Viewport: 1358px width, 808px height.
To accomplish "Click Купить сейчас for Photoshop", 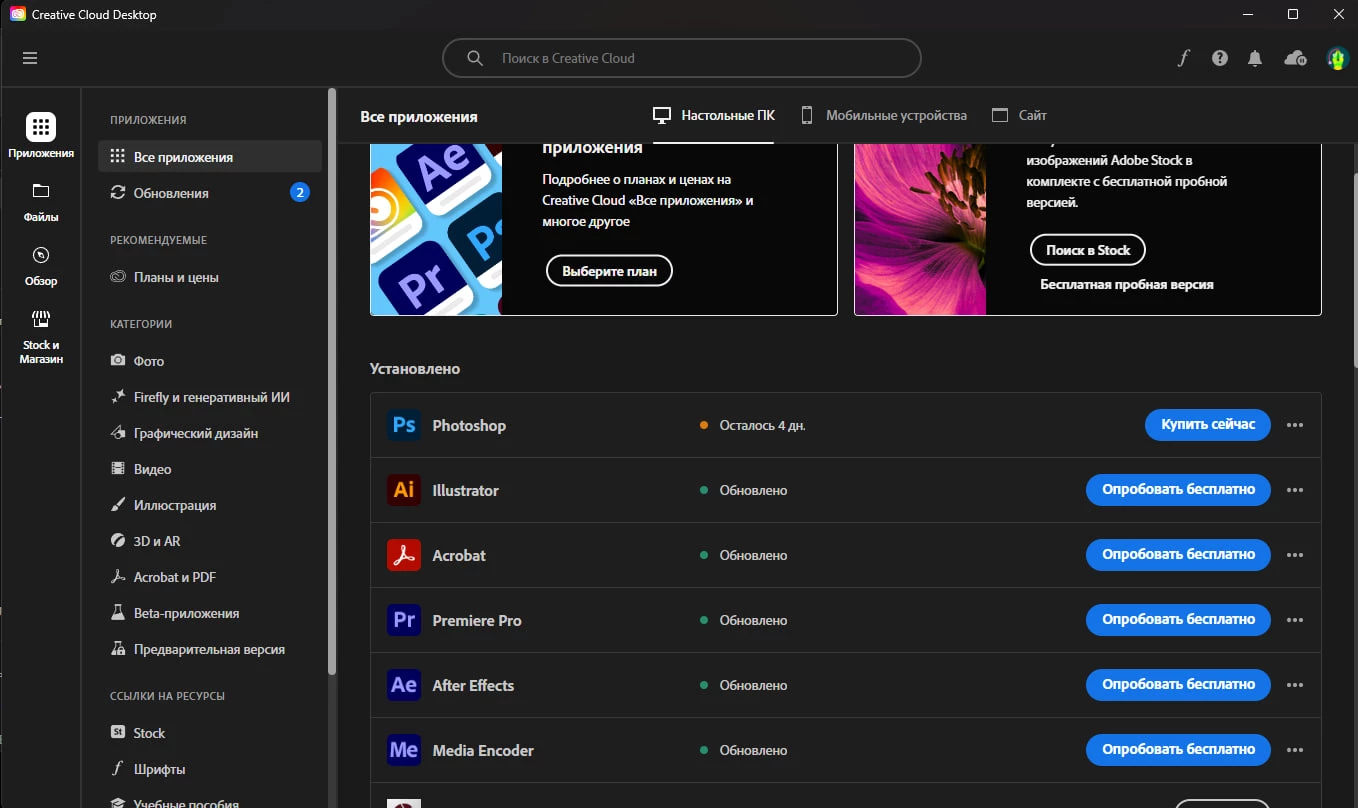I will pyautogui.click(x=1208, y=425).
